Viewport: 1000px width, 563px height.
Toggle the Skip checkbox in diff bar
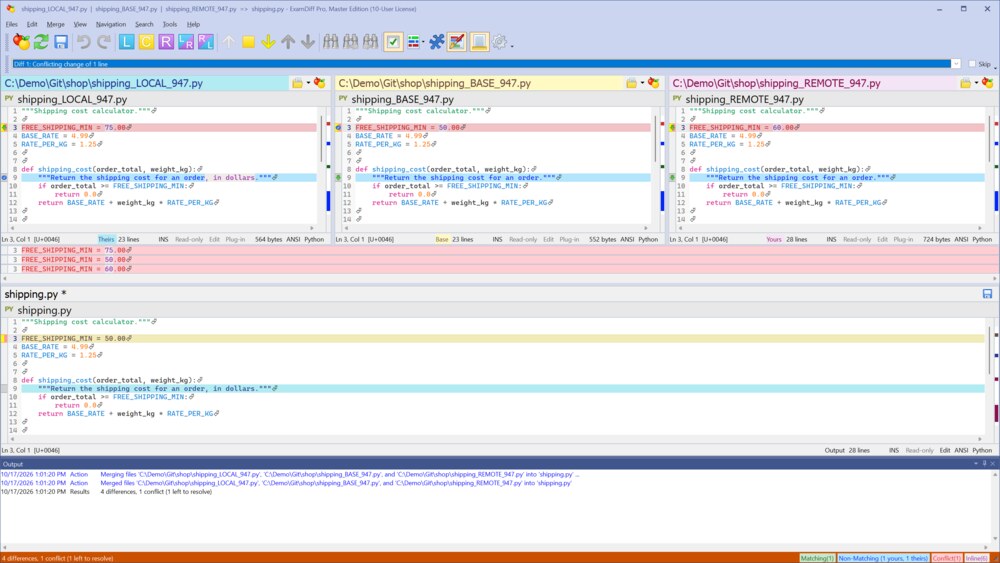pos(972,64)
